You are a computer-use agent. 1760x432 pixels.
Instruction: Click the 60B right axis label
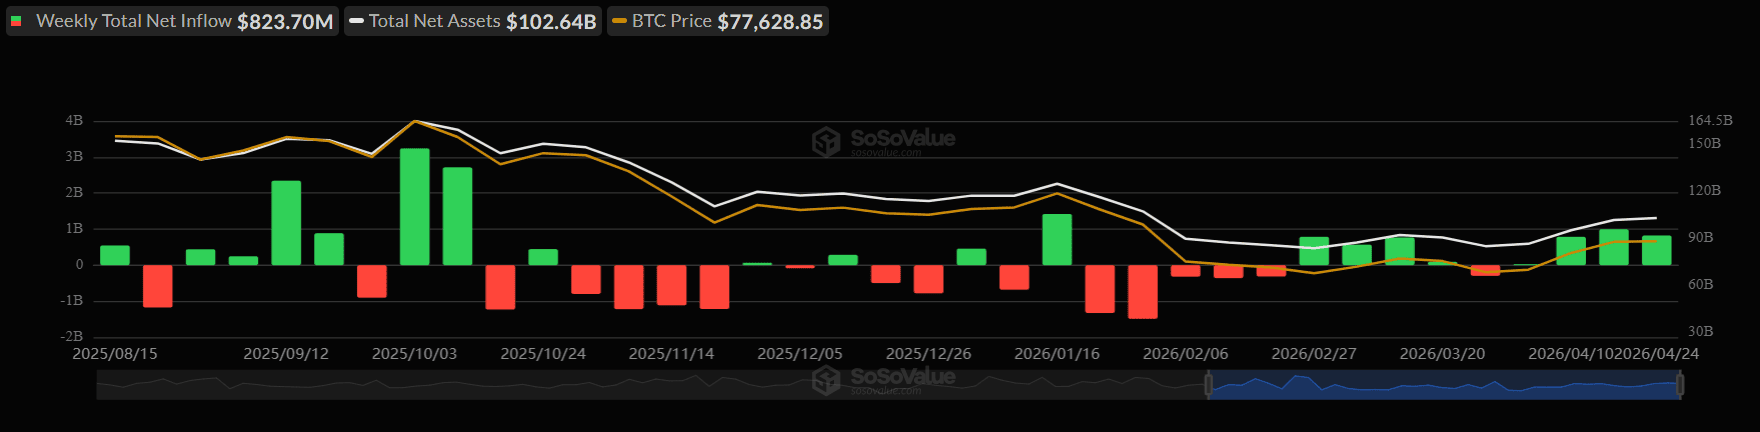1701,285
